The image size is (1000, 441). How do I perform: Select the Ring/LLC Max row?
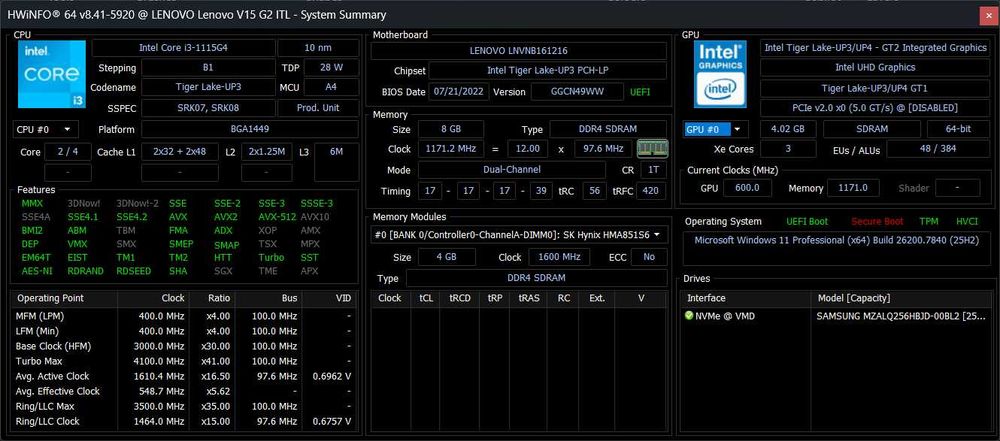coord(184,407)
